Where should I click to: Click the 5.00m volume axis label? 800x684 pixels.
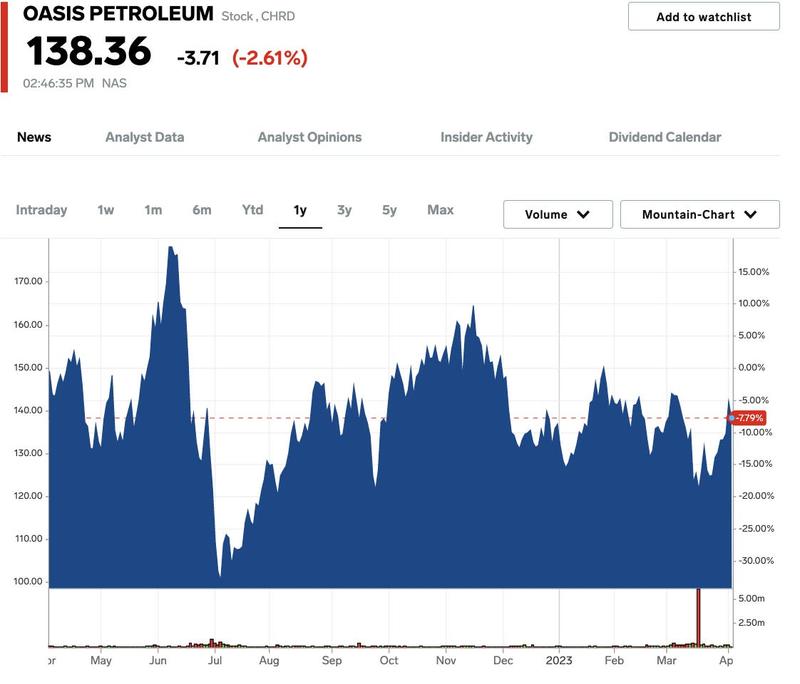(x=752, y=598)
